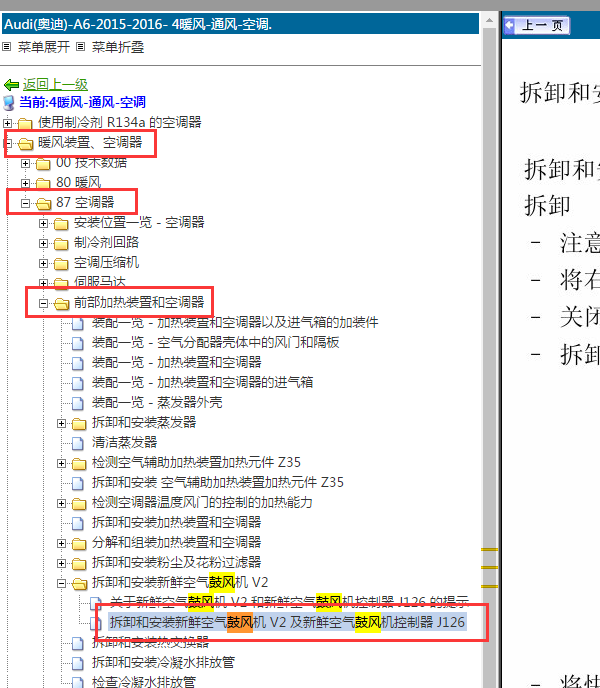600x688 pixels.
Task: Click folder icon of 检测空气辅助加热装置加热元件 Z35
Action: (79, 463)
